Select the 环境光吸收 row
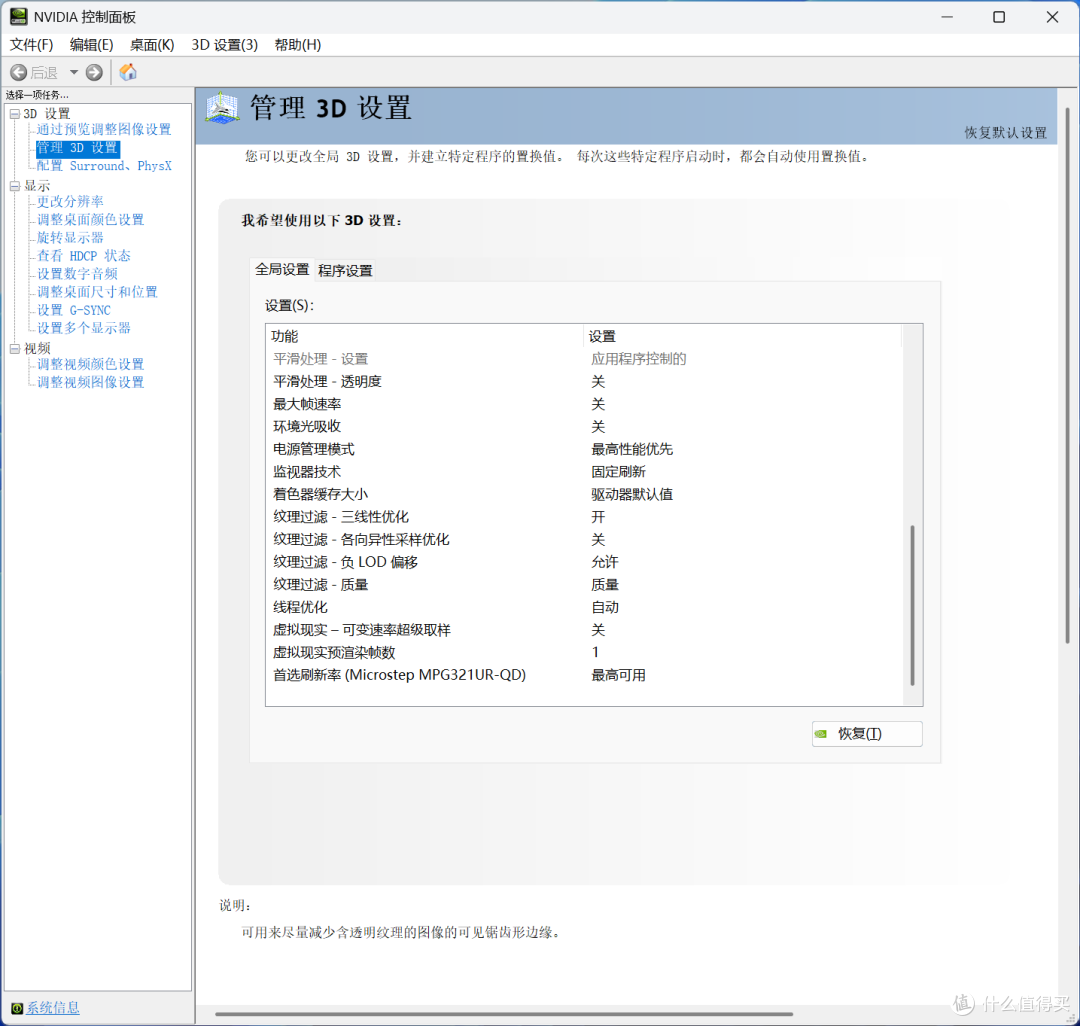Screen dimensions: 1080x1026 coord(584,427)
